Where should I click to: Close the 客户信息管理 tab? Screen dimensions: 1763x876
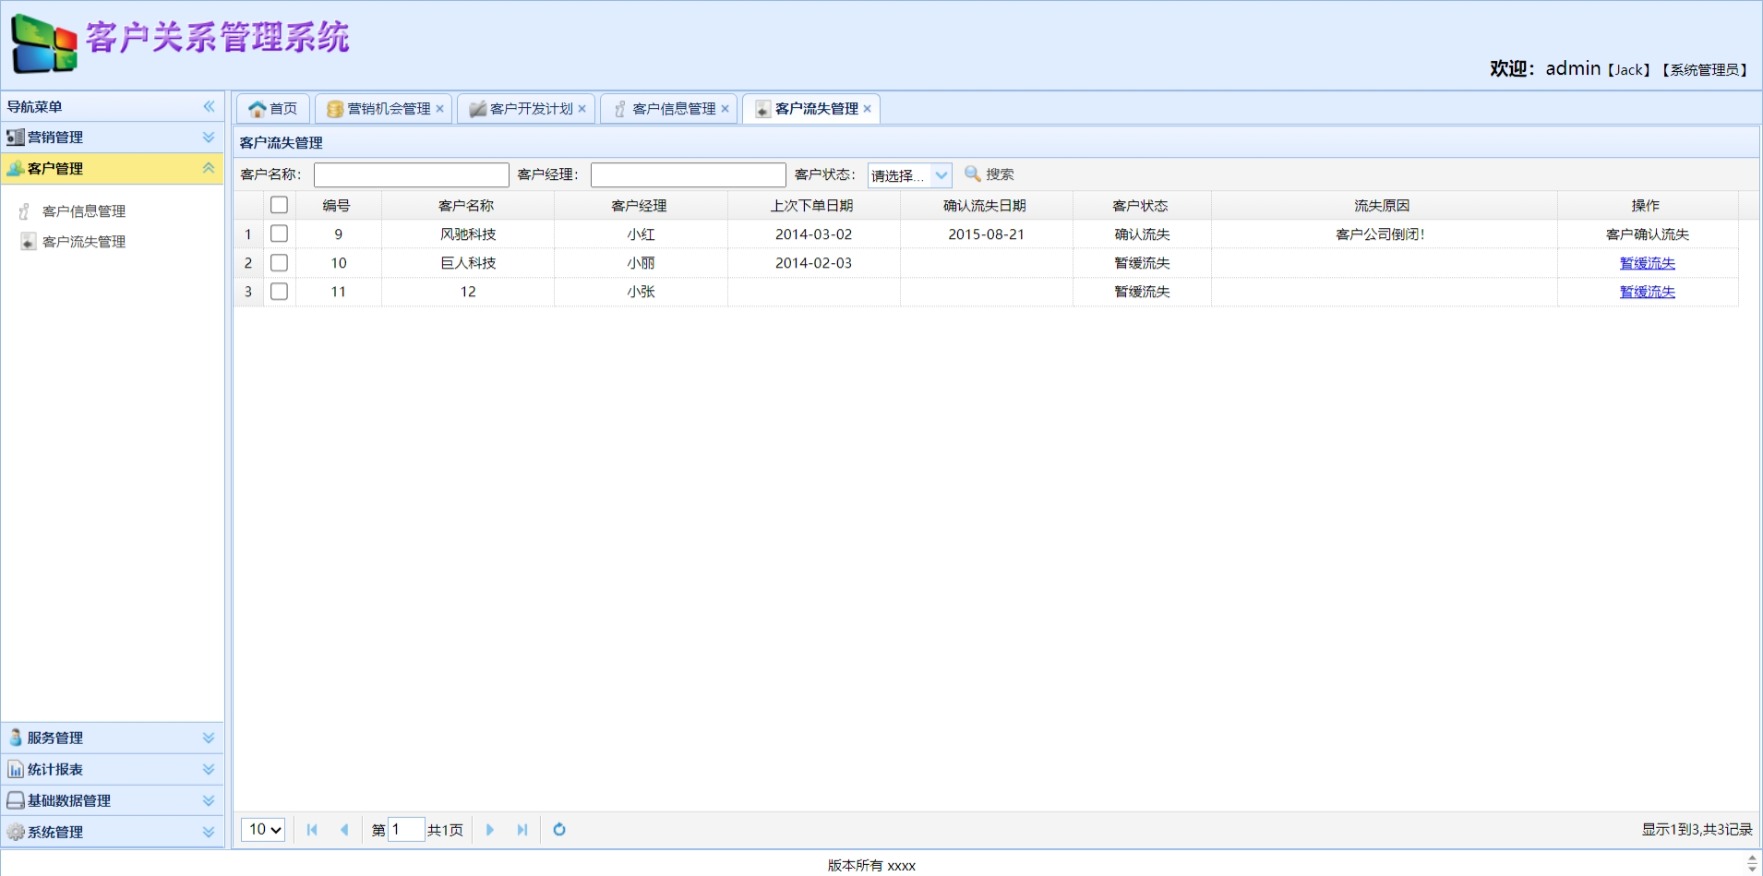tap(725, 109)
